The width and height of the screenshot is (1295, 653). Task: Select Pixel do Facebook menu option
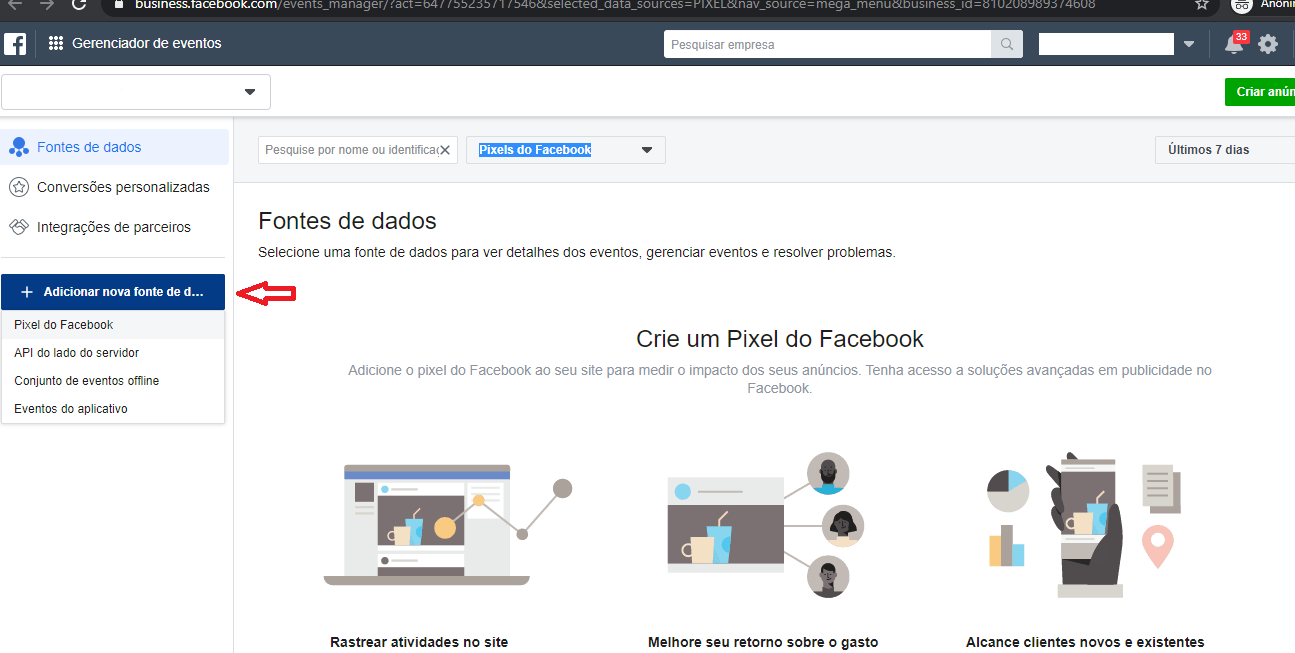pyautogui.click(x=113, y=325)
